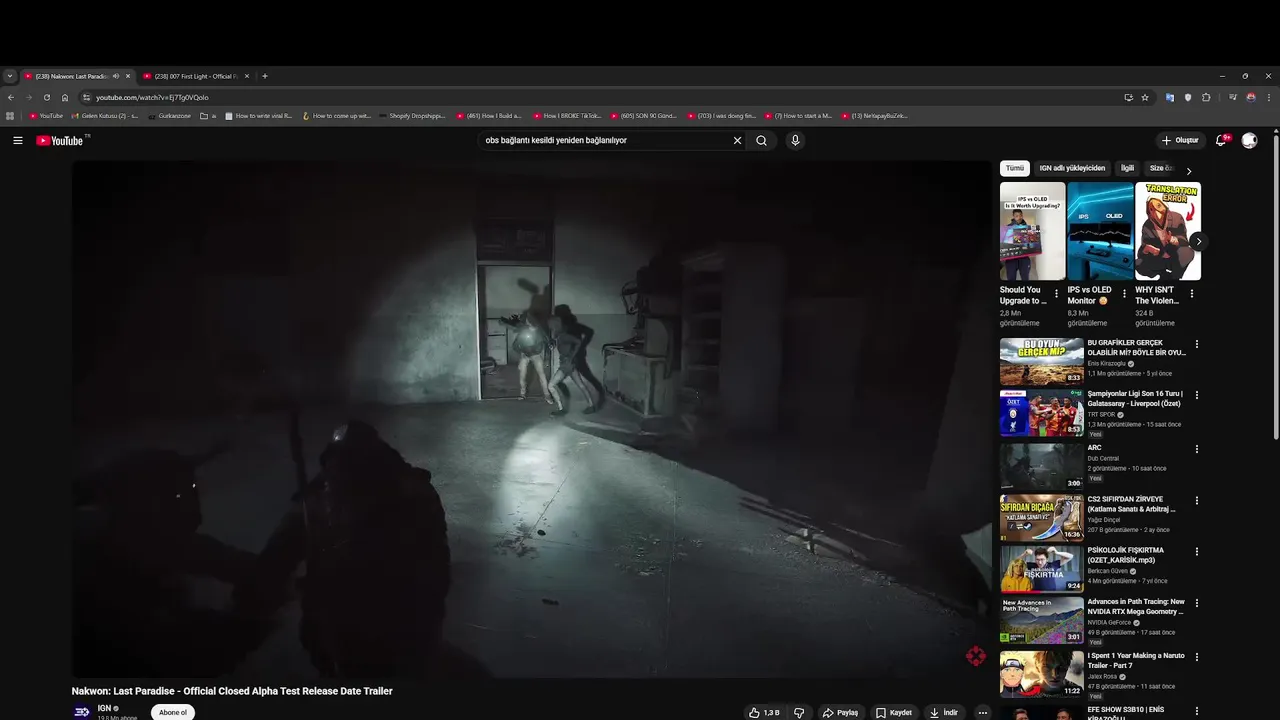Open the Shopify Dropshipping bookmark

413,116
